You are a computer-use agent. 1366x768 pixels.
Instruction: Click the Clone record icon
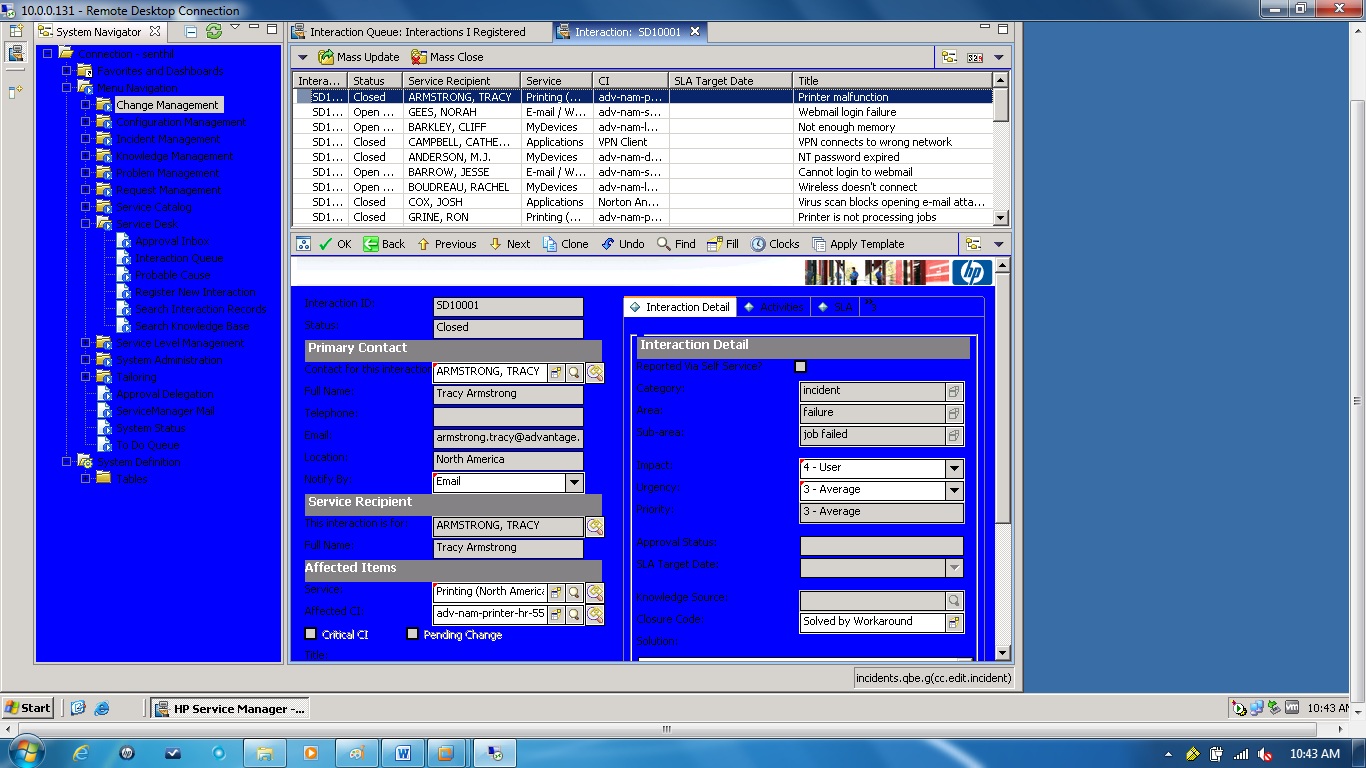tap(548, 243)
